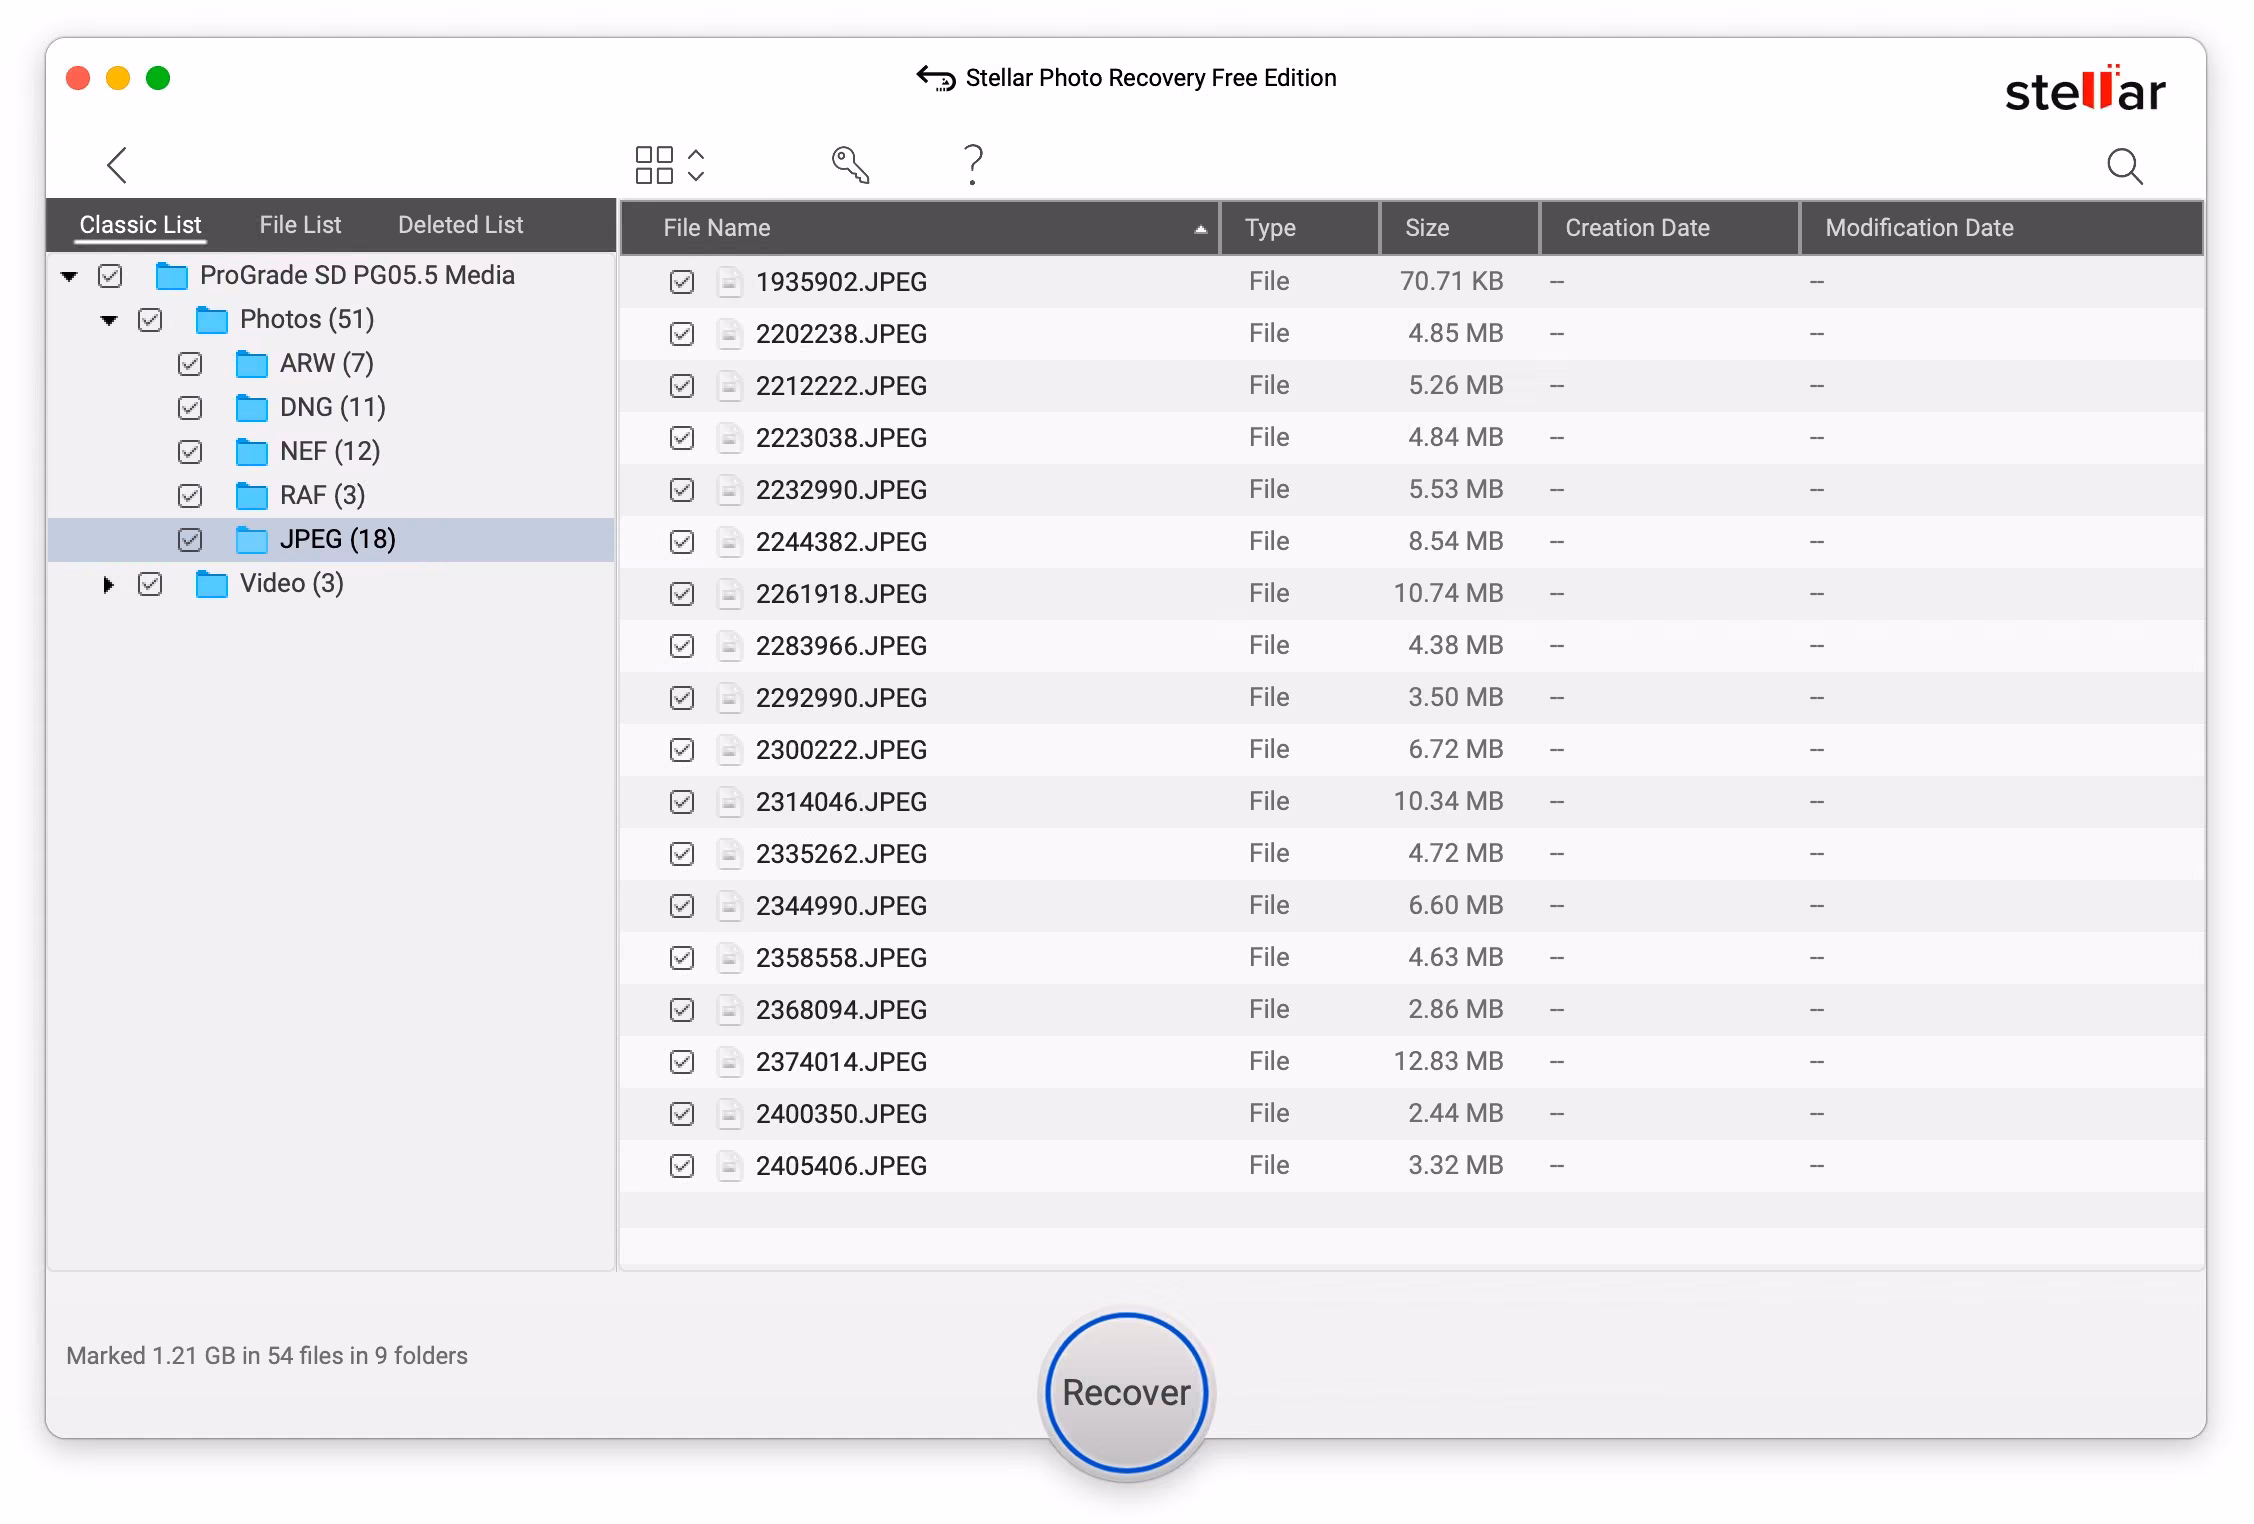Sort by Modification Date column header
Viewport: 2254px width, 1524px height.
(2002, 228)
